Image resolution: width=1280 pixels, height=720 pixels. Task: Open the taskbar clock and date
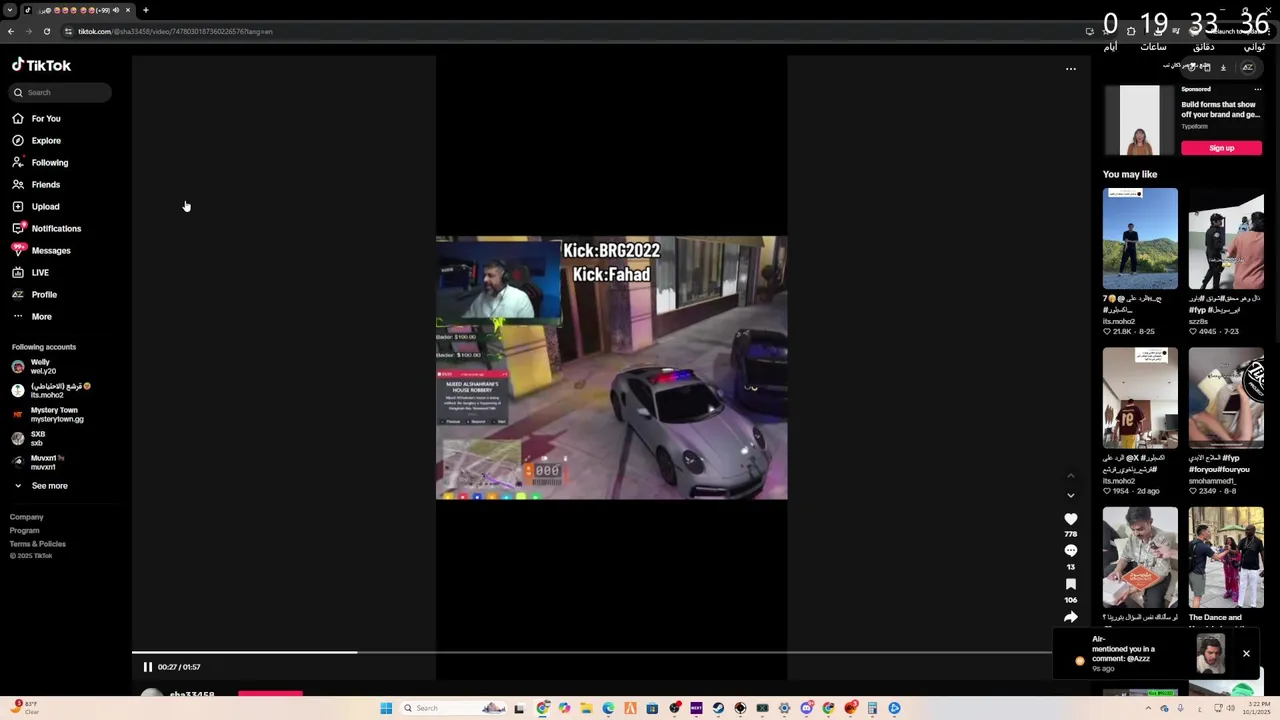click(1257, 708)
